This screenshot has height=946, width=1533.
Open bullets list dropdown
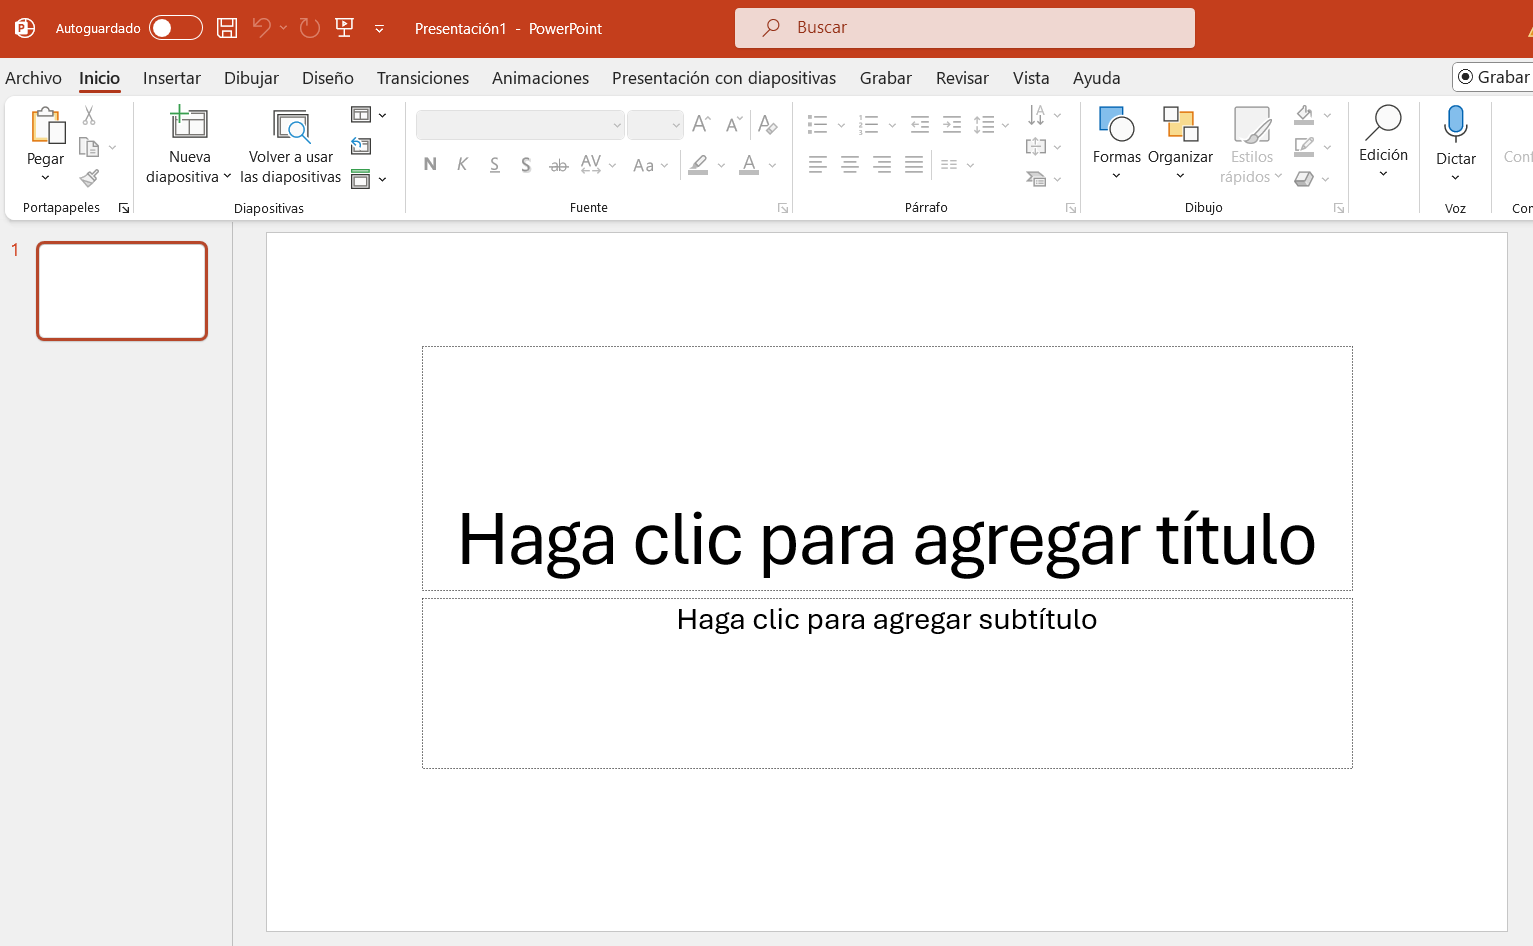840,125
